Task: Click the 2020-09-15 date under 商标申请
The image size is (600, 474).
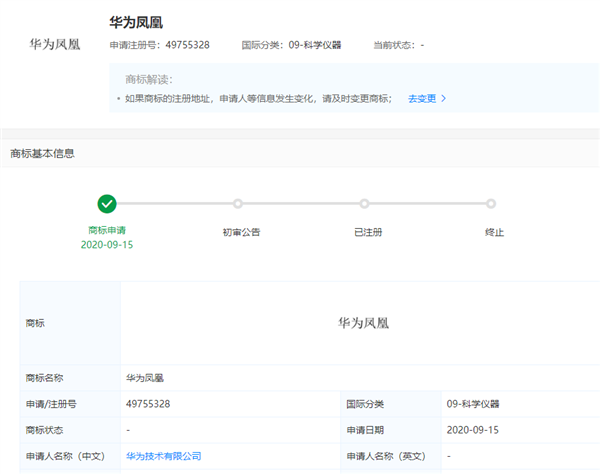Action: (x=107, y=245)
